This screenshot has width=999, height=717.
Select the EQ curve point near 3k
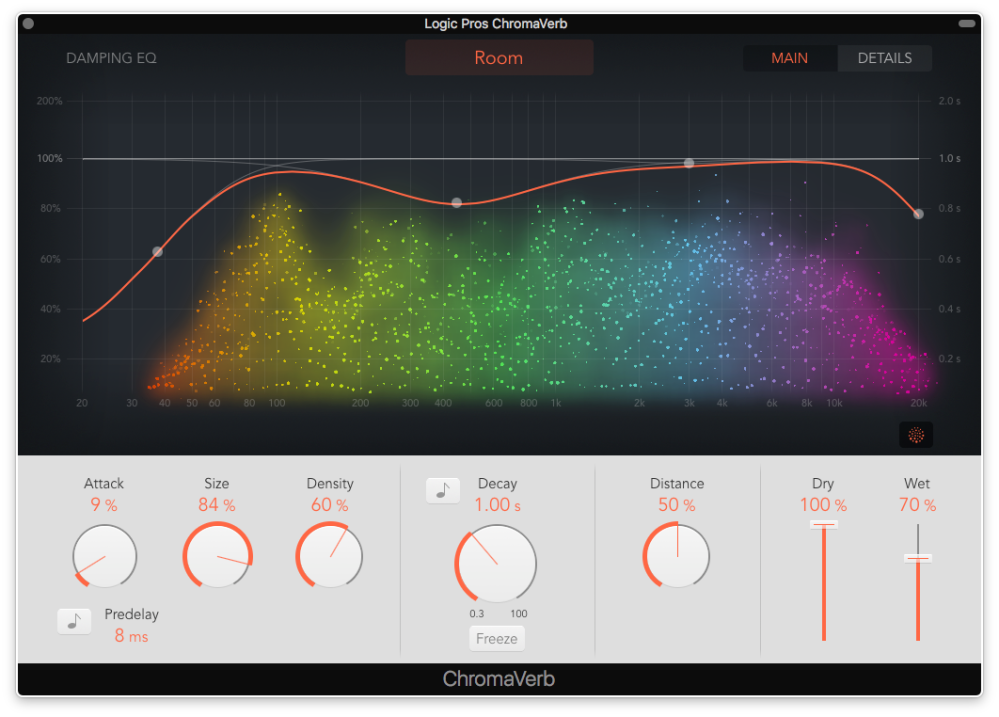[x=689, y=163]
